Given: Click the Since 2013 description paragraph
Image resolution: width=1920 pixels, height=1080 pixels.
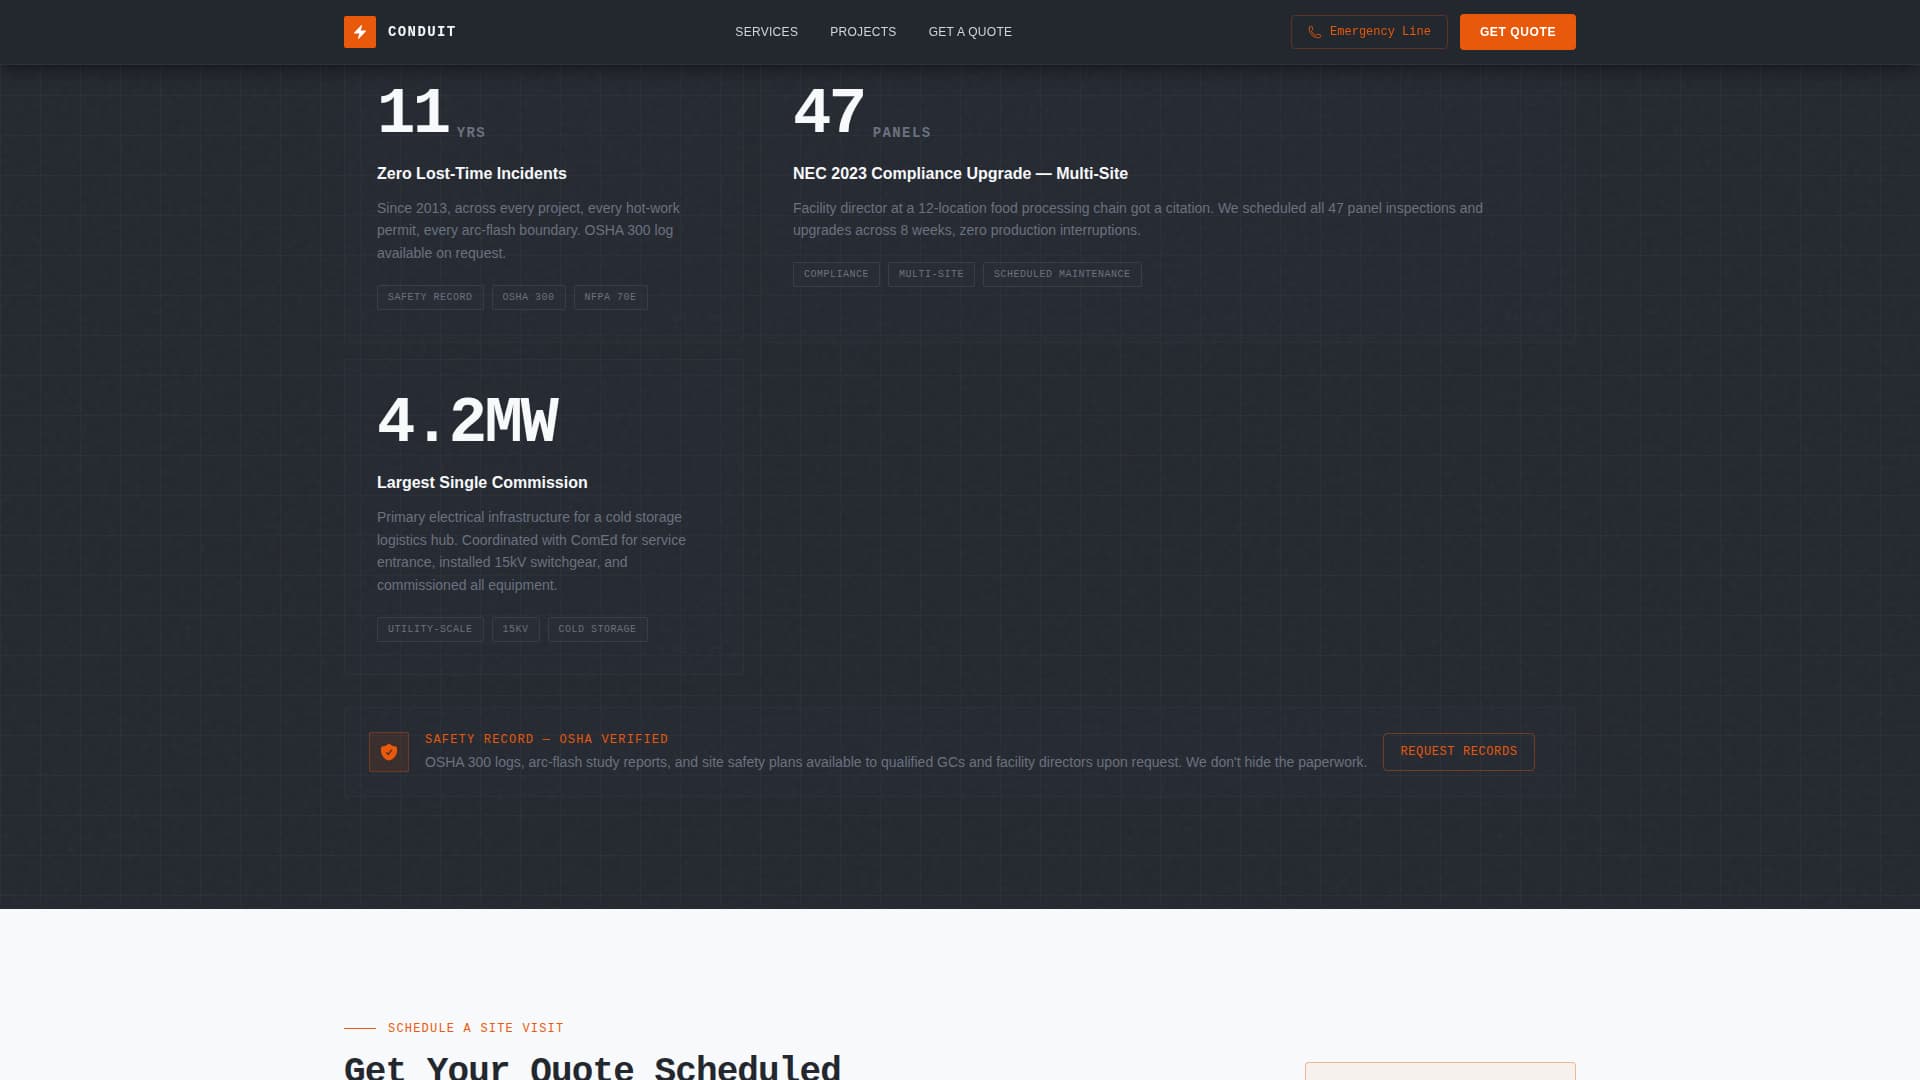Looking at the screenshot, I should 528,230.
